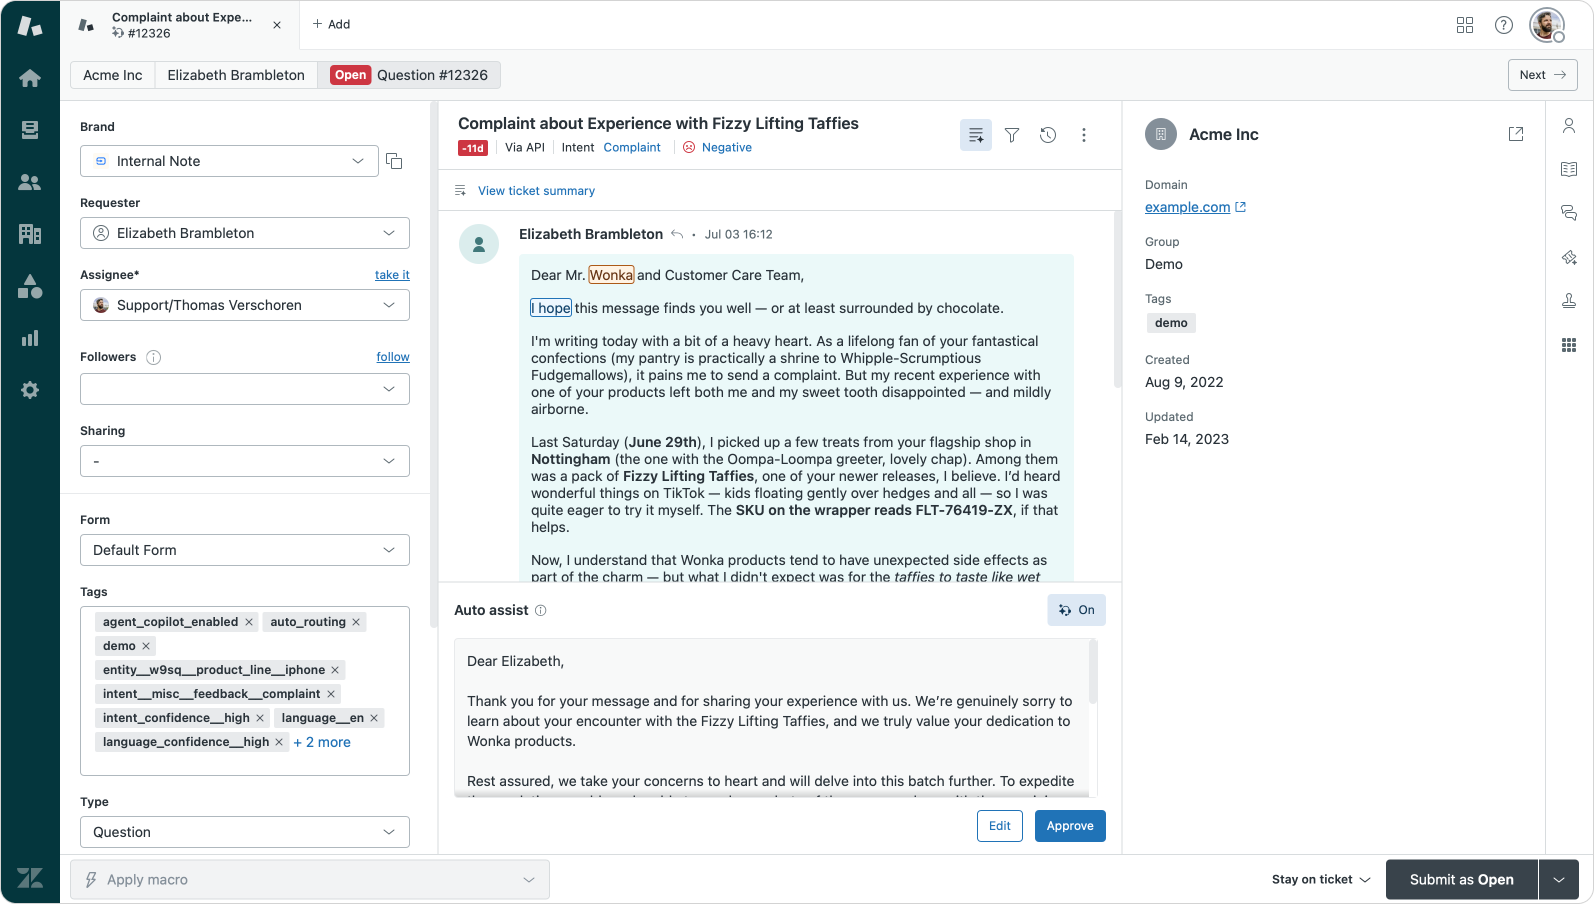Open the user profile avatar
Viewport: 1594px width, 904px height.
click(x=1547, y=25)
